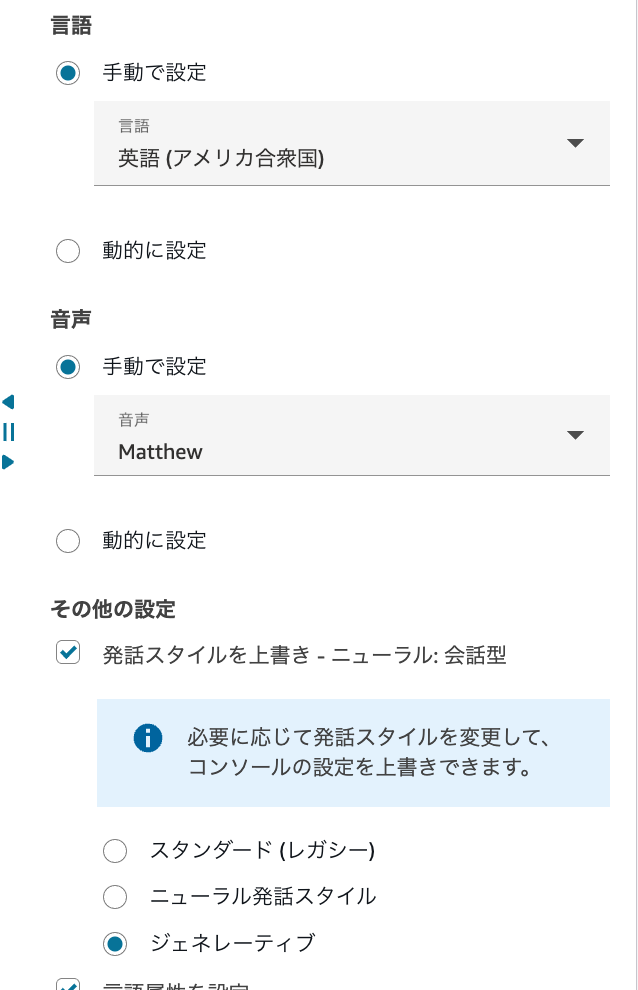Uncheck 発話スタイルを上書き option
Screen dimensions: 638x990
[68, 654]
